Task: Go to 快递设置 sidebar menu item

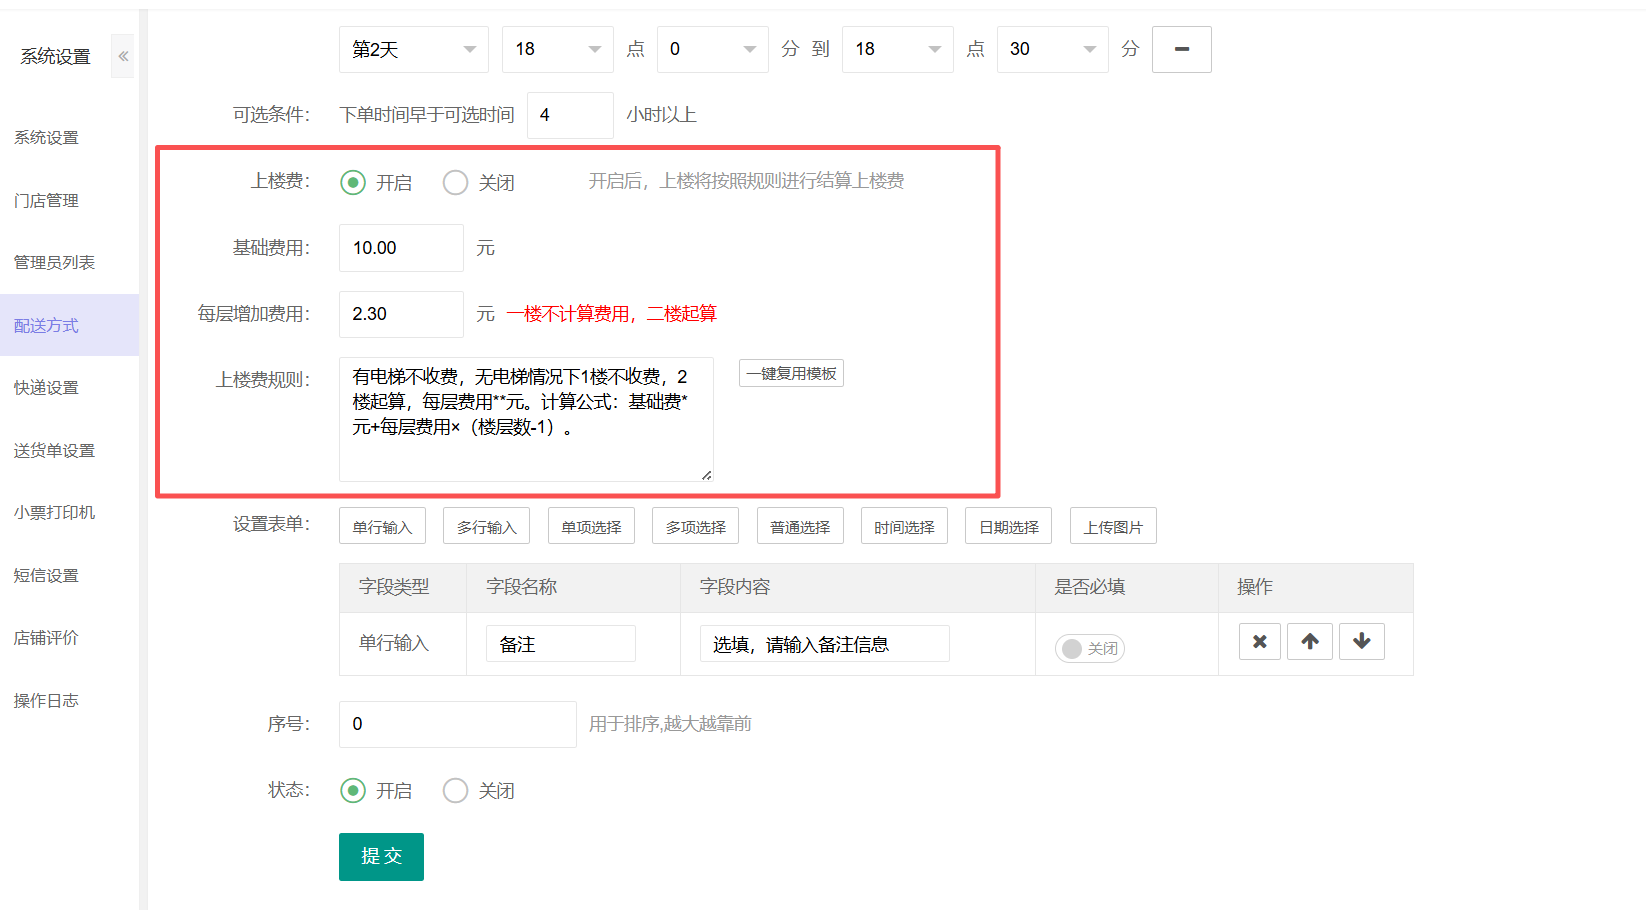Action: (46, 388)
